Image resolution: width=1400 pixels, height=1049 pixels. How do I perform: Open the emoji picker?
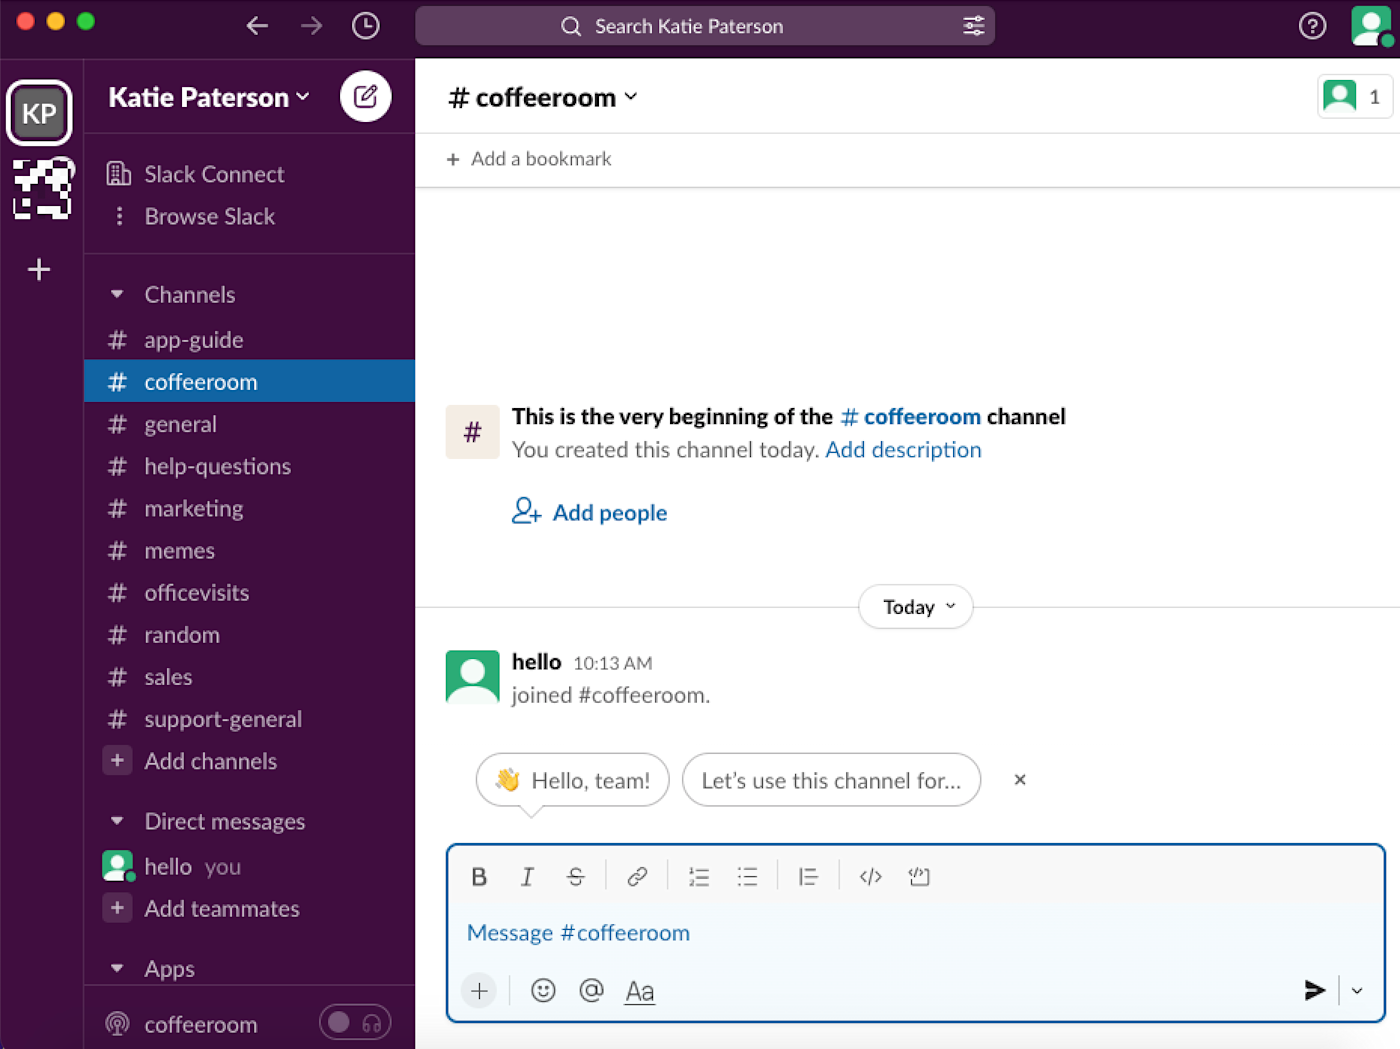point(543,990)
